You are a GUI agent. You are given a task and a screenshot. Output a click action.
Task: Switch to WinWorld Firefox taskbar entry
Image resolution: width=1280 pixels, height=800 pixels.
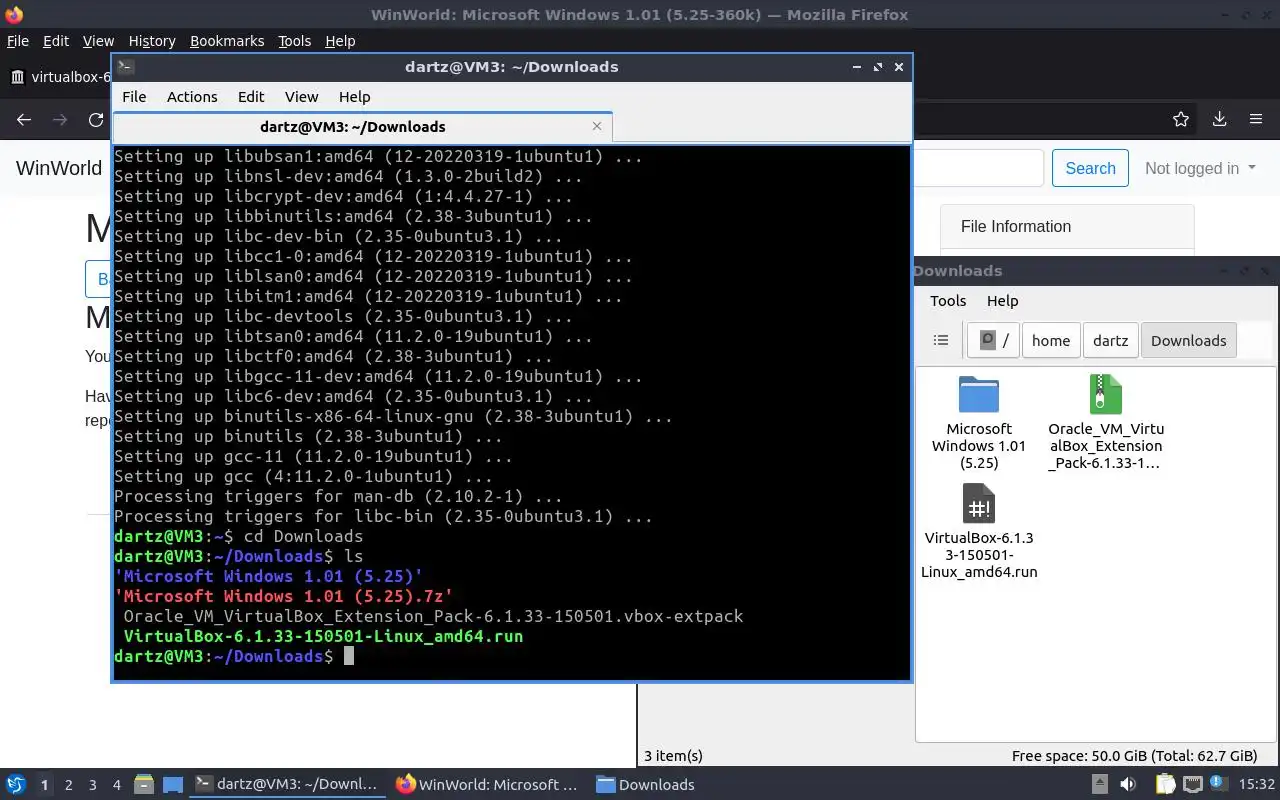(487, 785)
